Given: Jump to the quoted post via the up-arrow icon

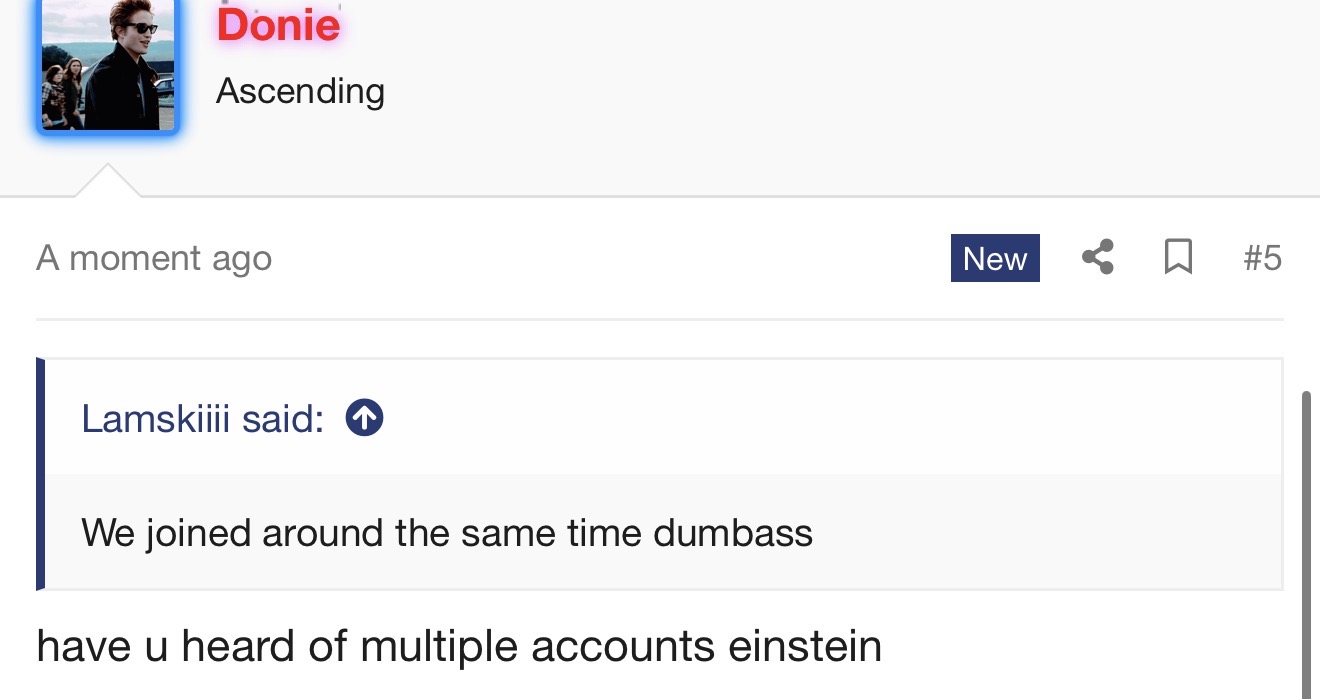Looking at the screenshot, I should pyautogui.click(x=364, y=418).
